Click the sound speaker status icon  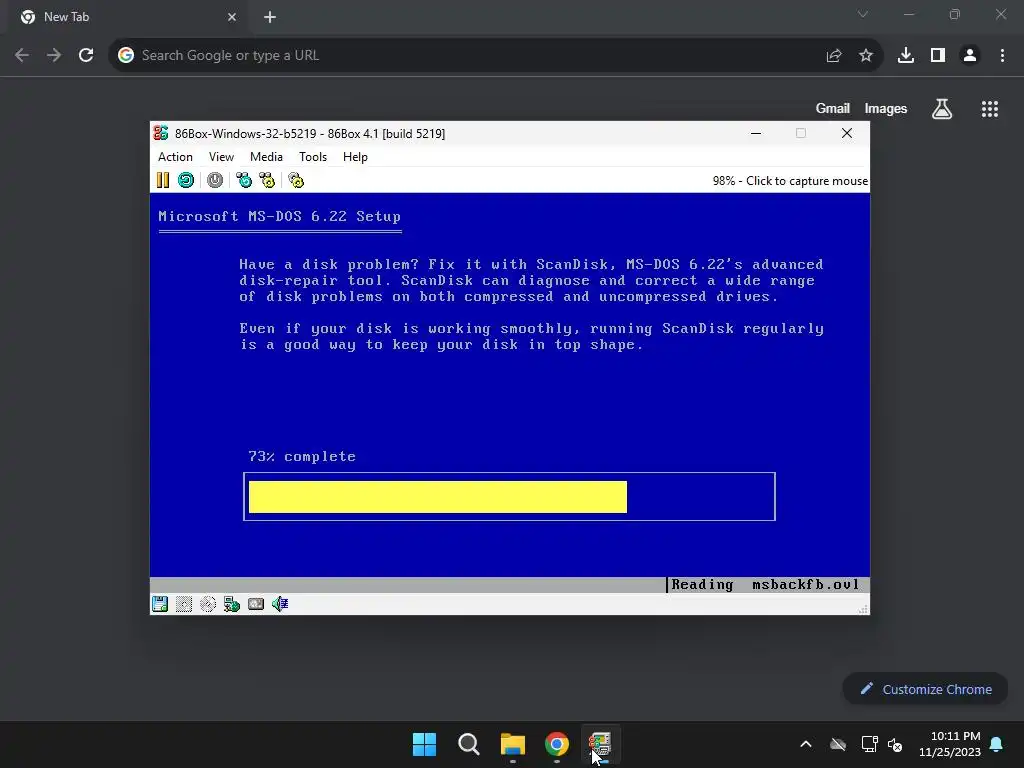(x=280, y=604)
